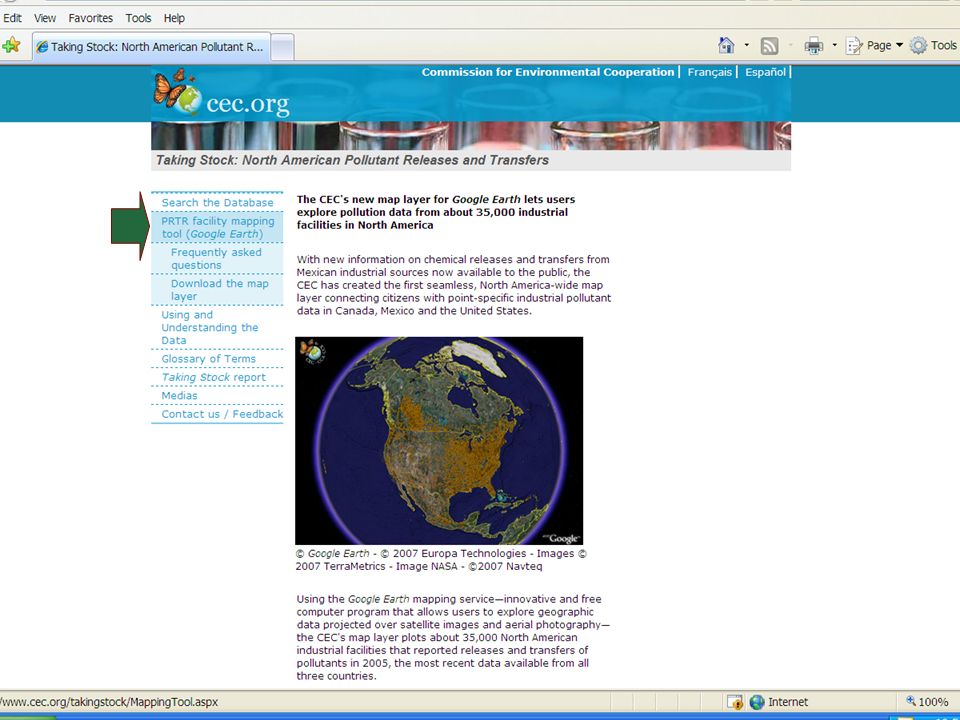Open the Tools menu in menu bar
This screenshot has width=960, height=720.
[x=138, y=18]
